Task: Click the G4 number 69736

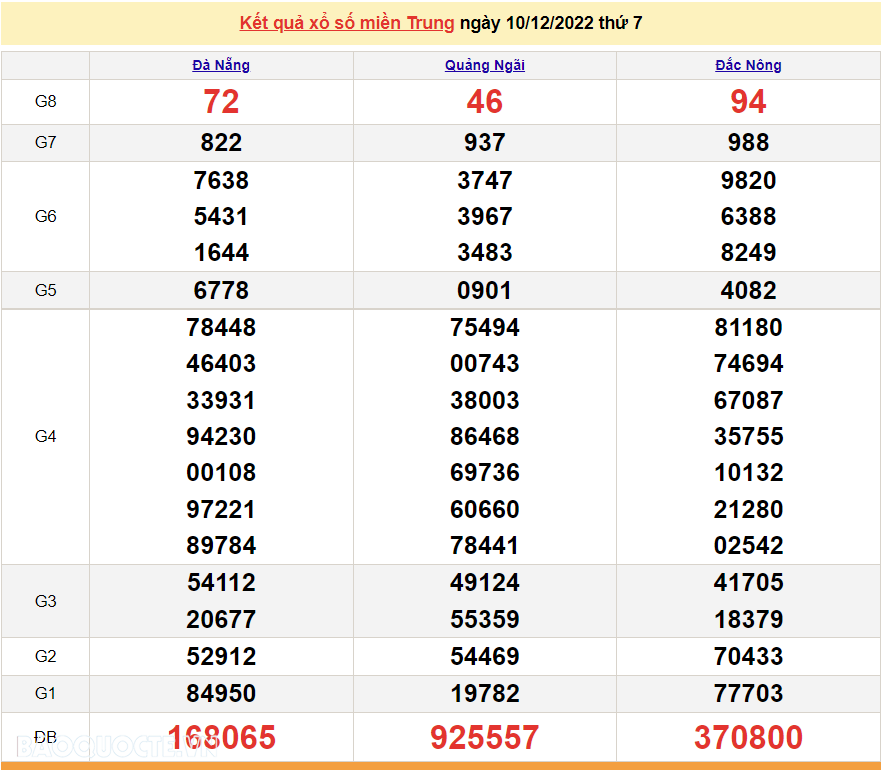Action: [484, 473]
